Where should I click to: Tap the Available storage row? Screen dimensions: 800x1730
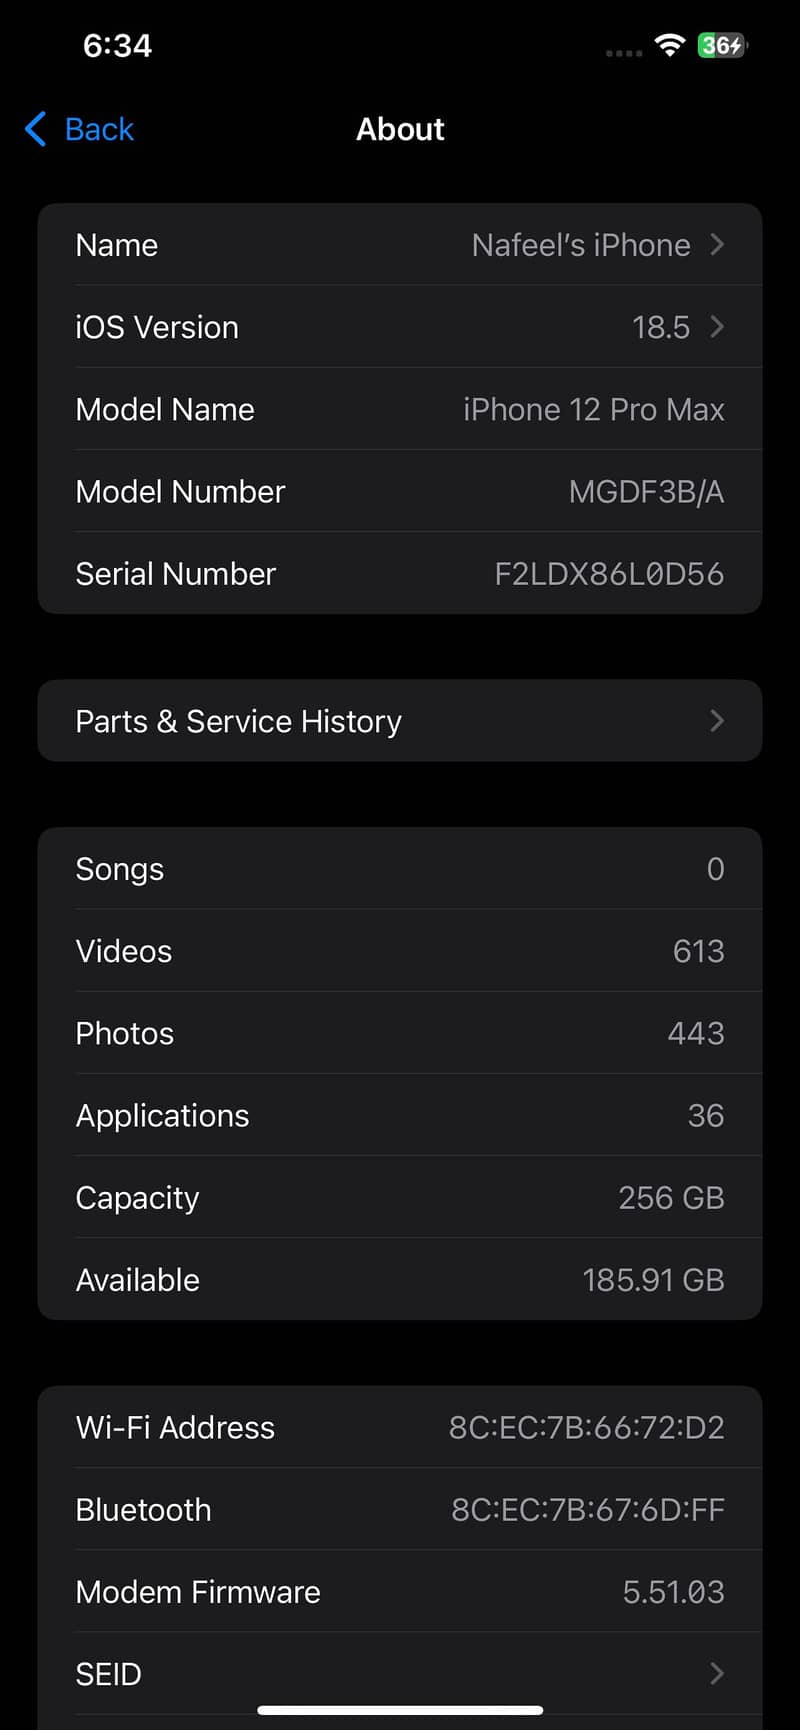400,1280
